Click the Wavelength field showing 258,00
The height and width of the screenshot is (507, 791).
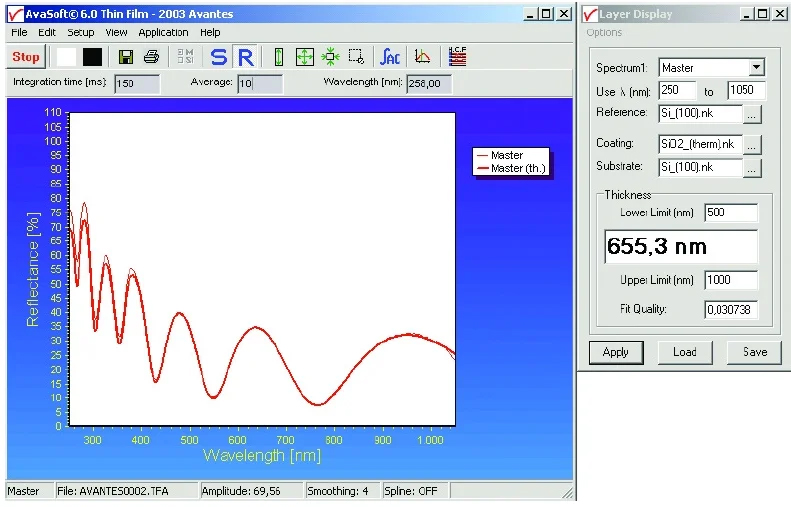[x=429, y=84]
